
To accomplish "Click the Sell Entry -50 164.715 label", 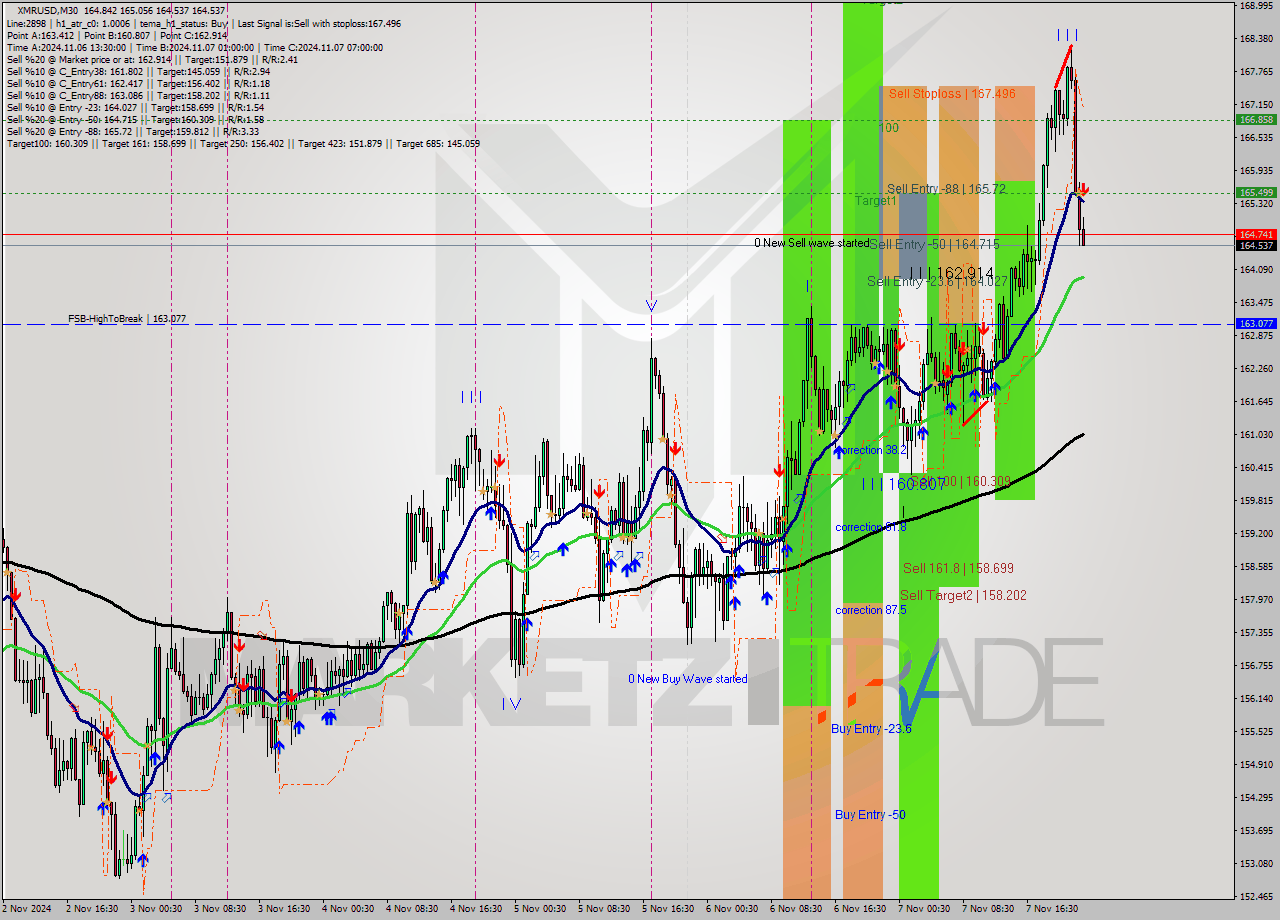I will (x=934, y=244).
